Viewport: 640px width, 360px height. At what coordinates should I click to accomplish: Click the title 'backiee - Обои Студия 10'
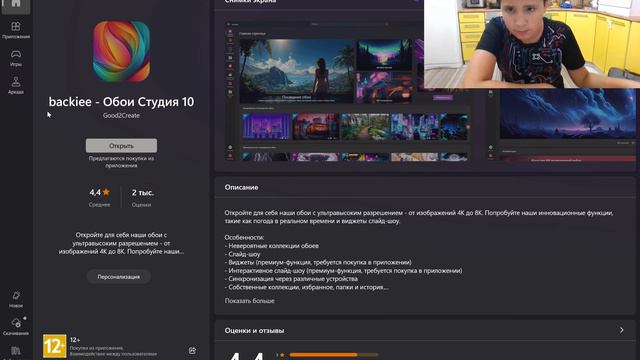[x=121, y=102]
